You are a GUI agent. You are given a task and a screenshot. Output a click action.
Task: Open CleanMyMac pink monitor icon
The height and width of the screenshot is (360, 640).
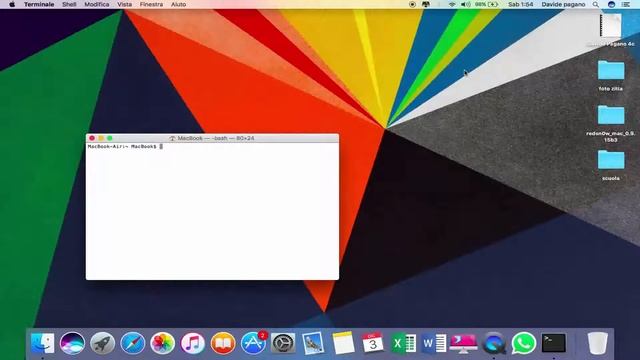(463, 343)
